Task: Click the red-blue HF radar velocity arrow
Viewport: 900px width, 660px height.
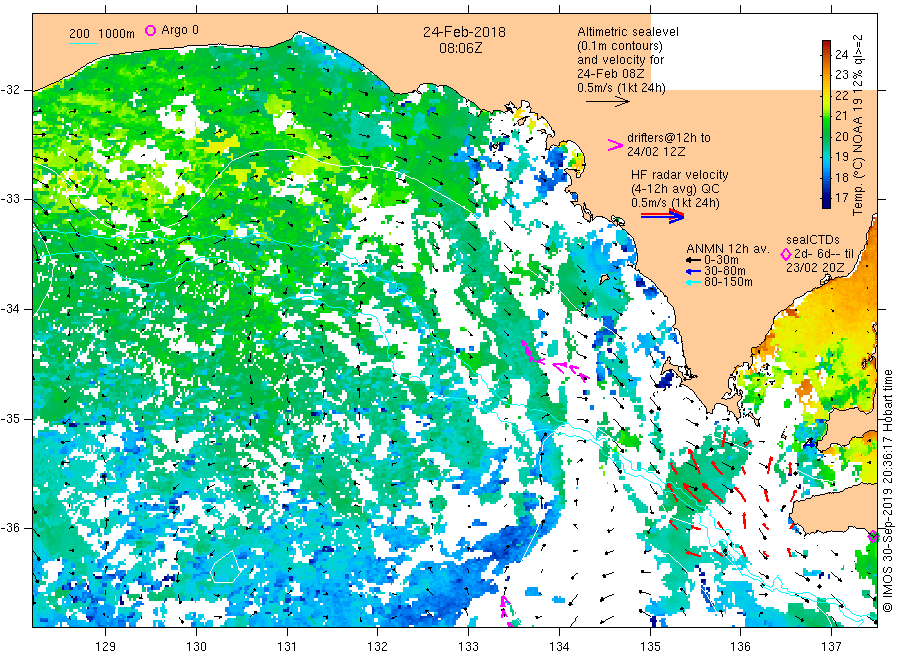Action: 663,216
